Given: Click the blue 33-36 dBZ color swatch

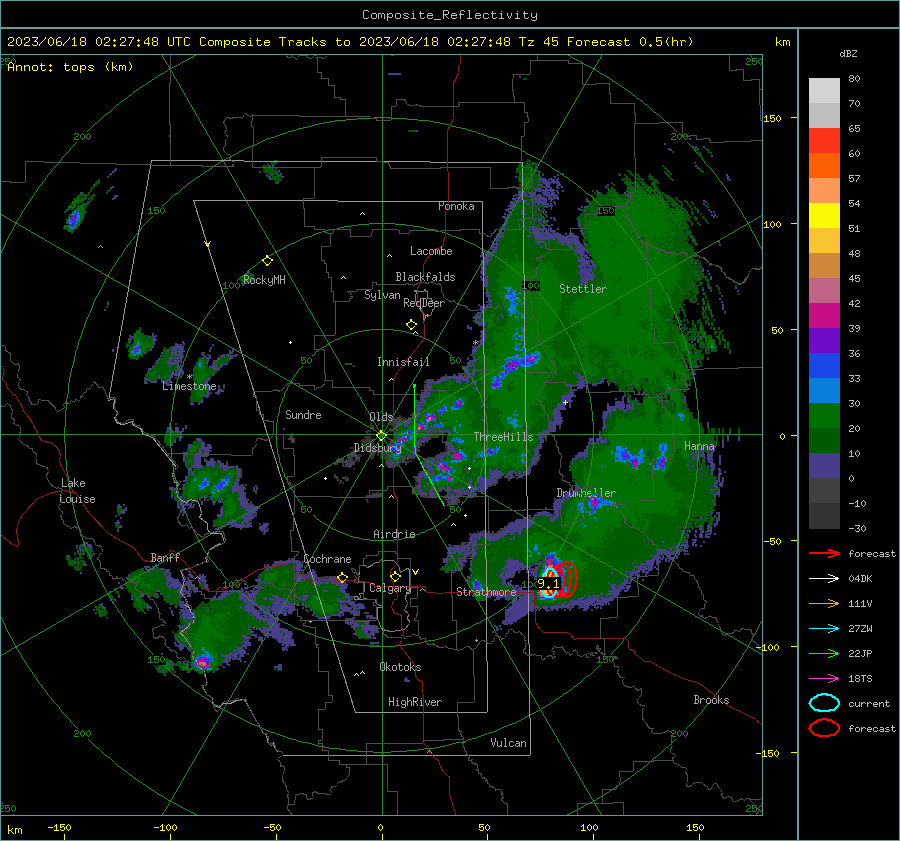Looking at the screenshot, I should tap(824, 366).
